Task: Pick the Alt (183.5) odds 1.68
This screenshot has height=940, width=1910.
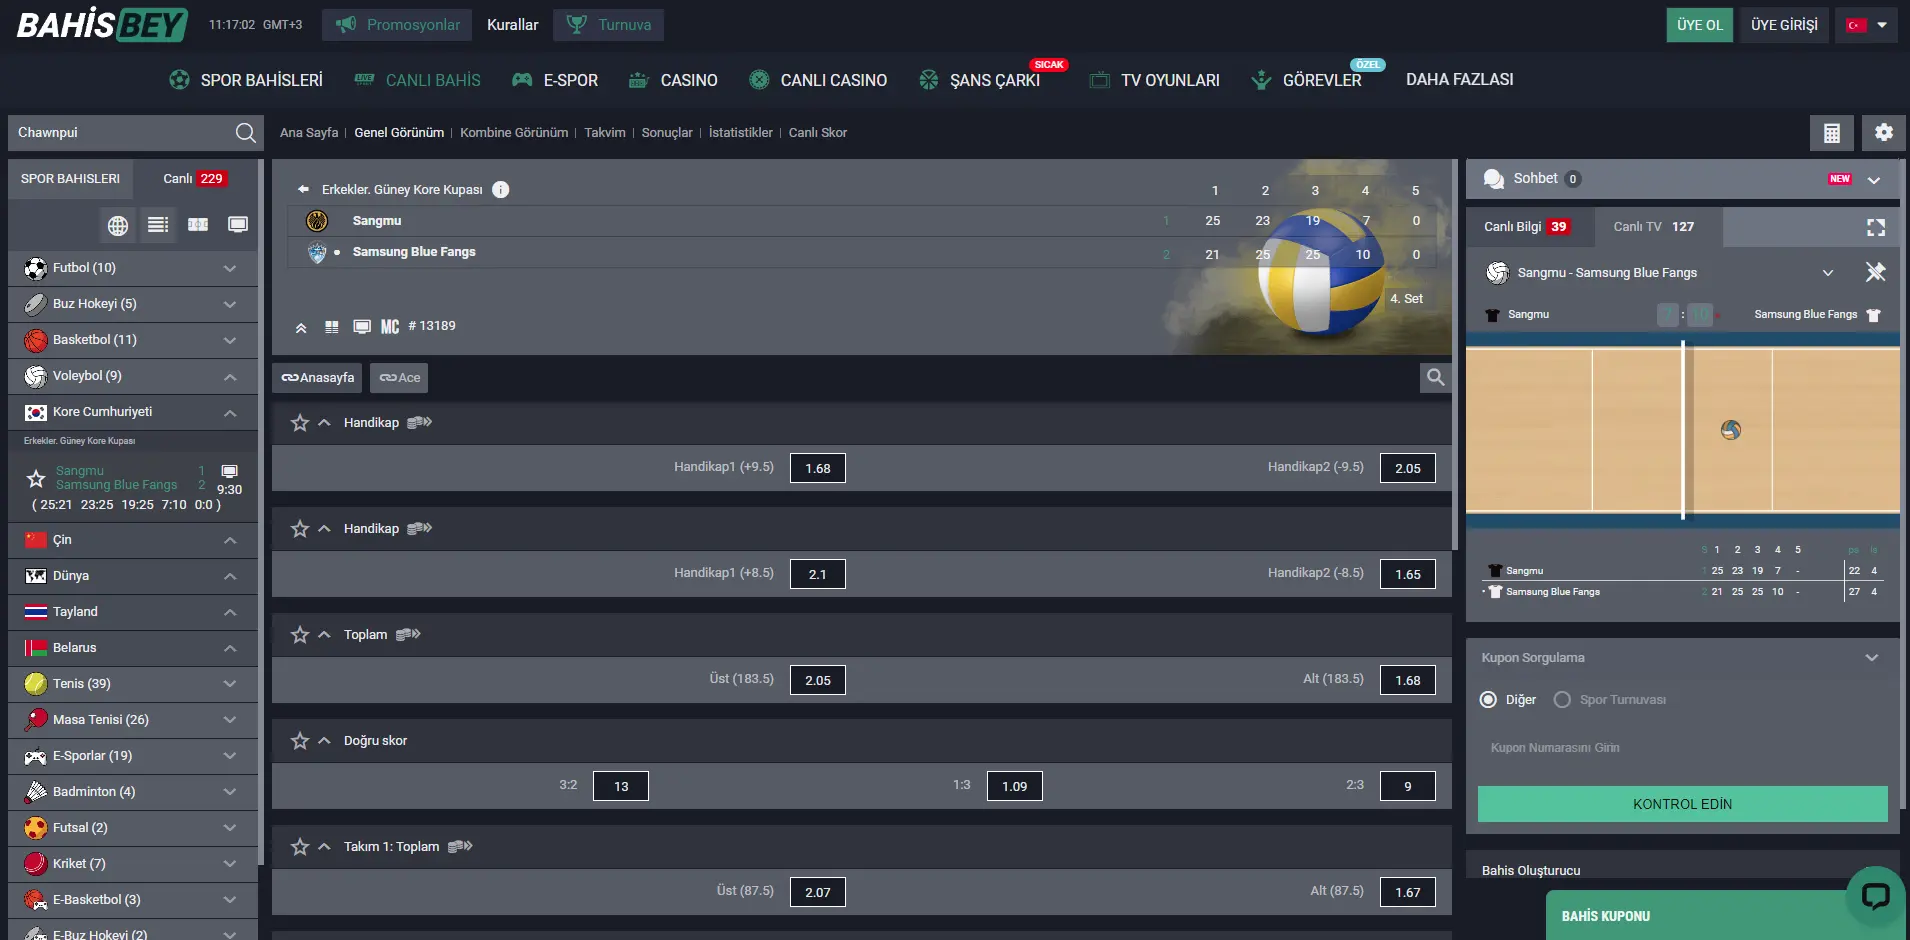Action: tap(1408, 680)
